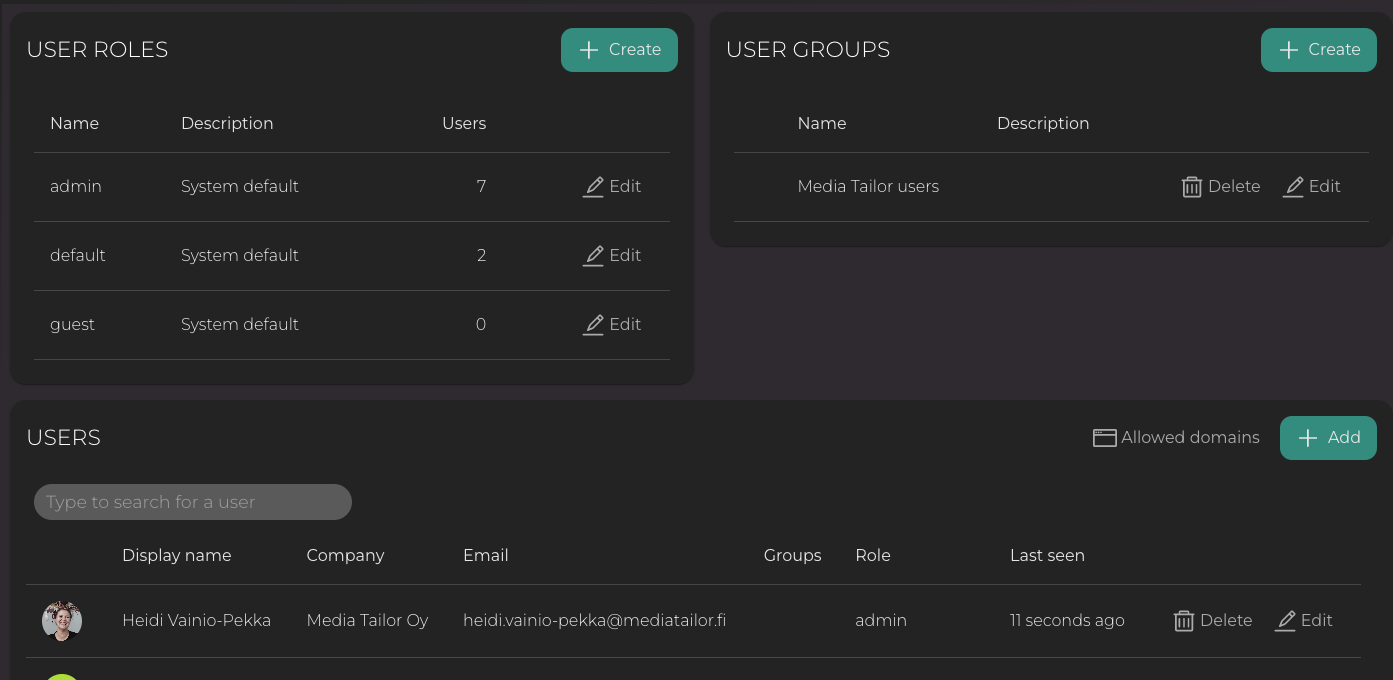Select the Last seen column header
The image size is (1393, 680).
(x=1046, y=556)
